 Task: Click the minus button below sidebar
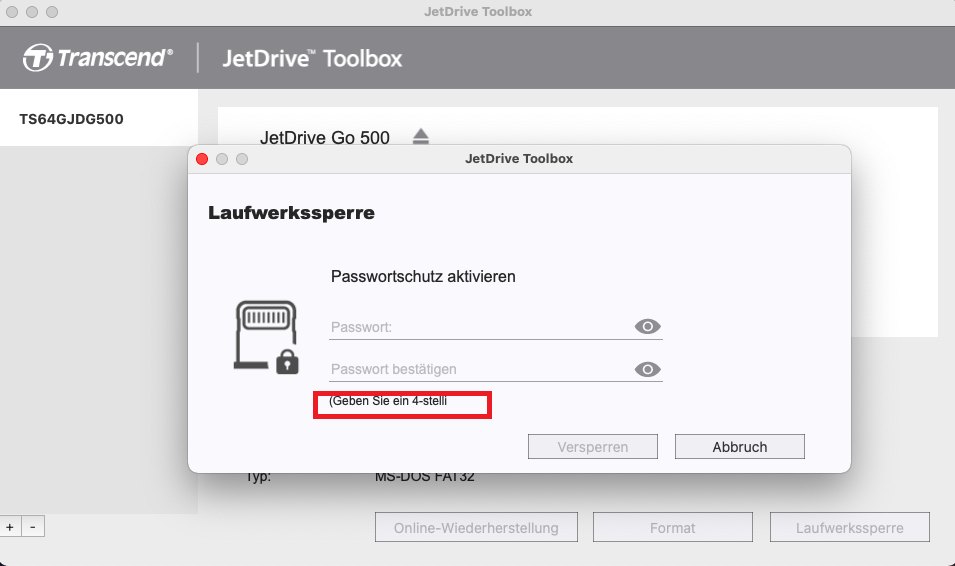(x=33, y=527)
